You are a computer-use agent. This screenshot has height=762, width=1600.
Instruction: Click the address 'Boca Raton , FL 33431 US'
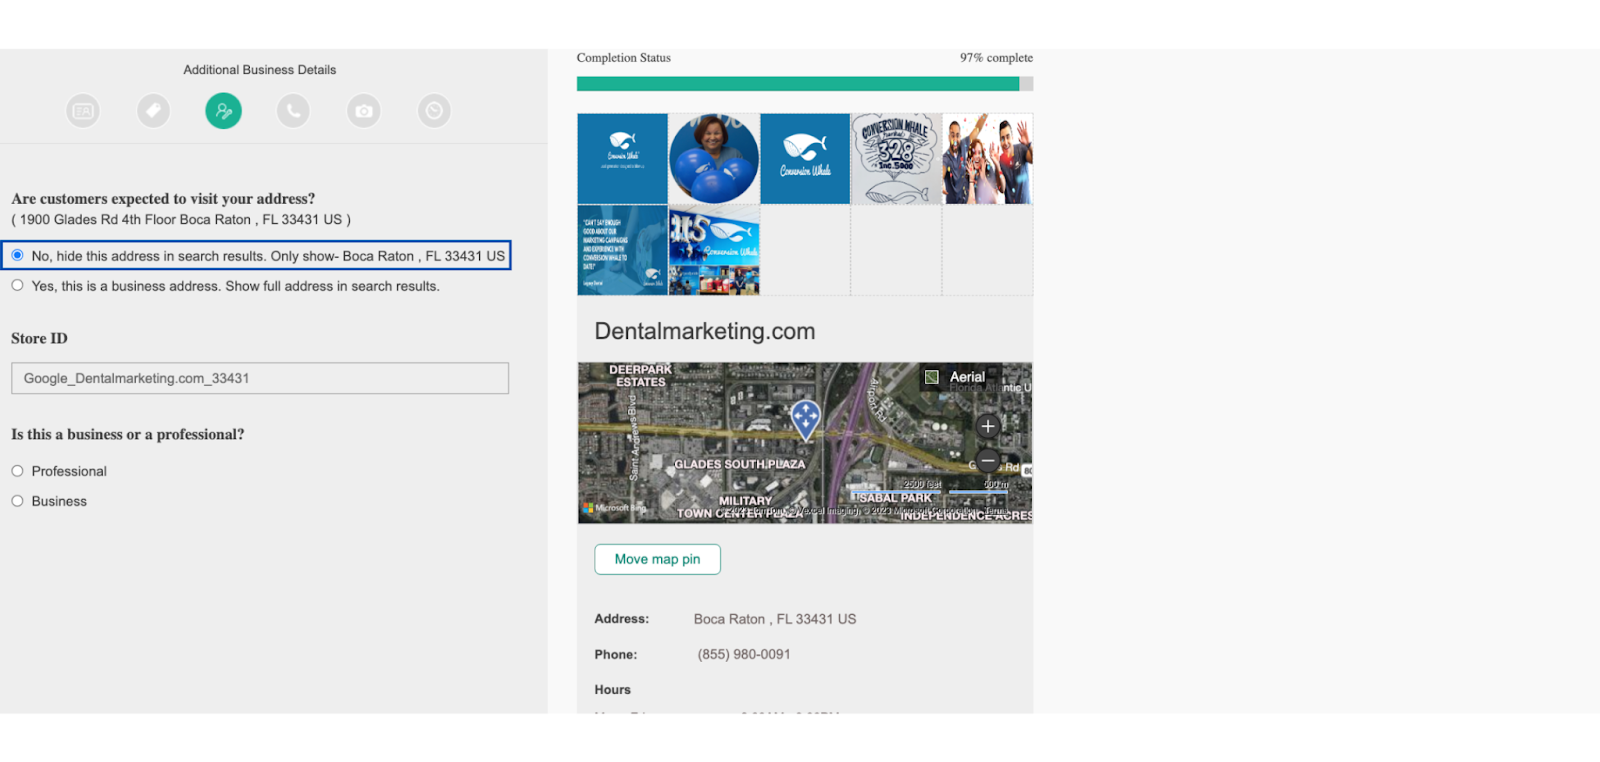pos(775,619)
